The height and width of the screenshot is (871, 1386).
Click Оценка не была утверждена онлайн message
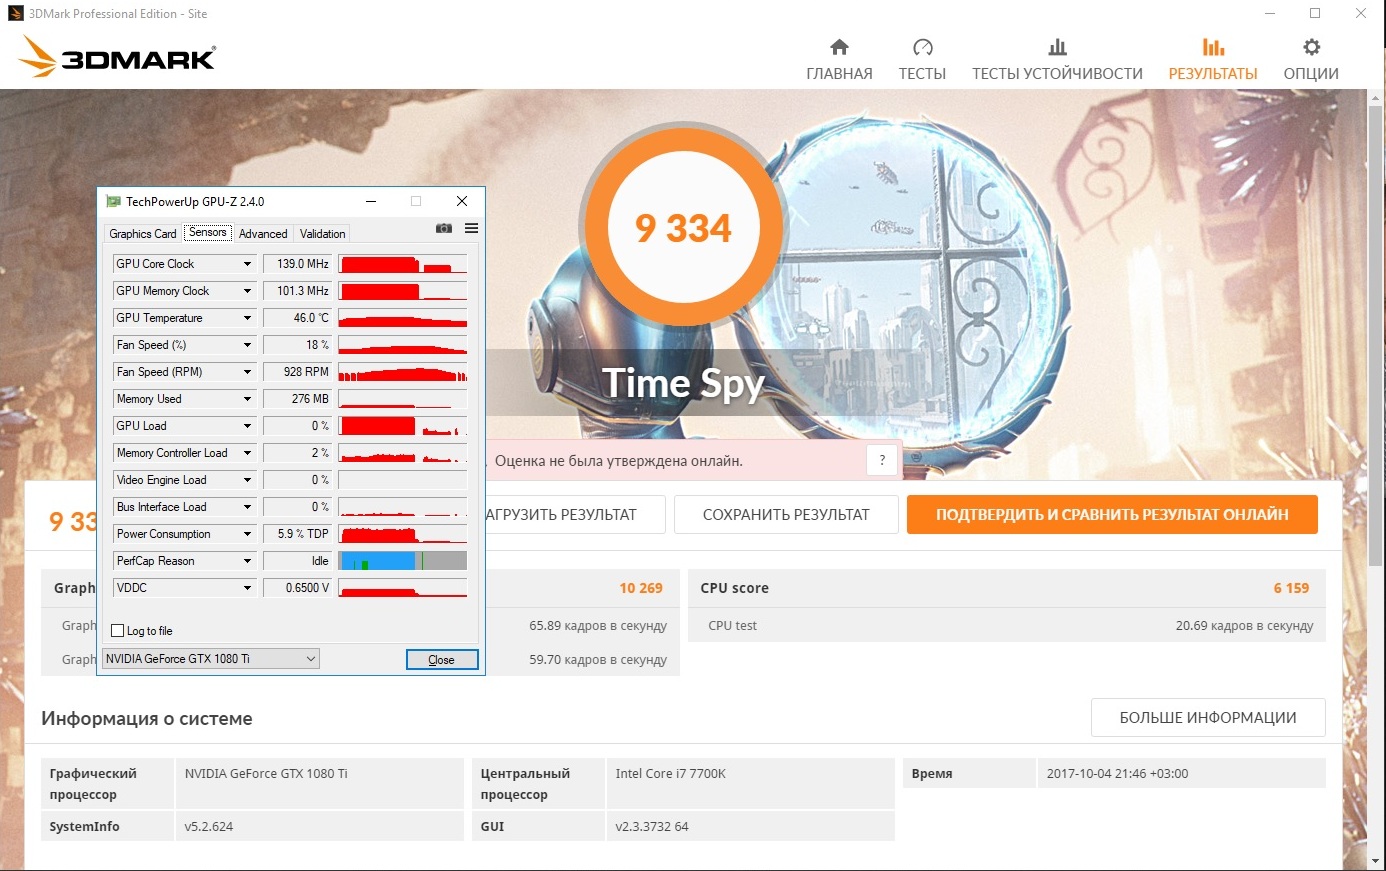(x=619, y=461)
